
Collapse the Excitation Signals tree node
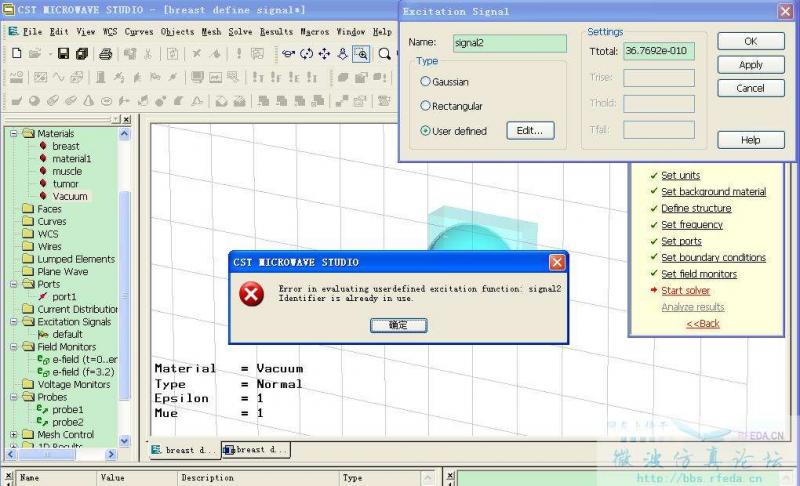13,322
